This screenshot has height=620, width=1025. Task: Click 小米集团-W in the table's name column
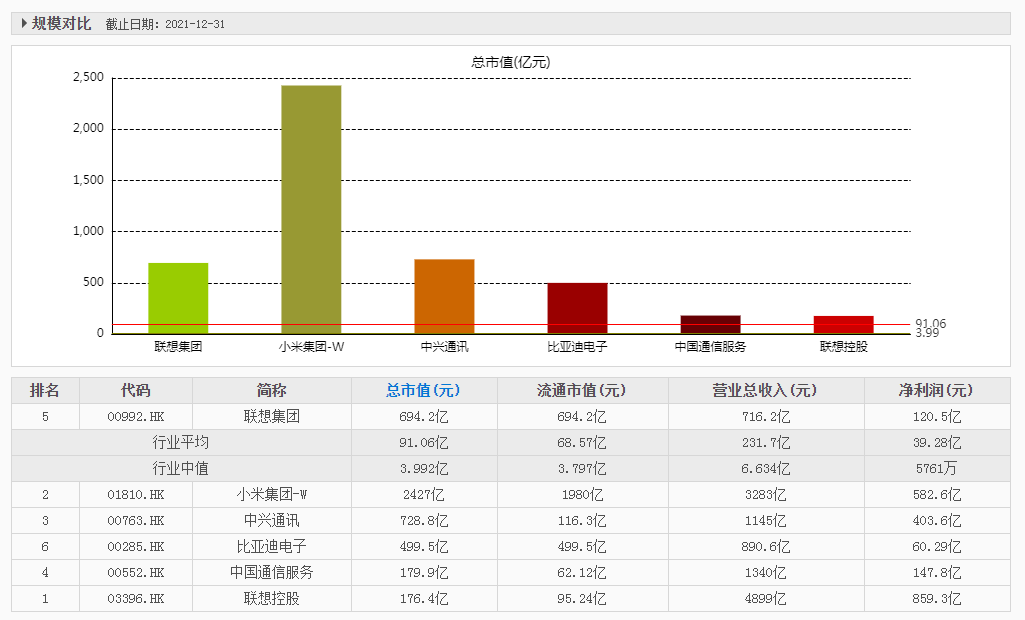click(x=271, y=494)
